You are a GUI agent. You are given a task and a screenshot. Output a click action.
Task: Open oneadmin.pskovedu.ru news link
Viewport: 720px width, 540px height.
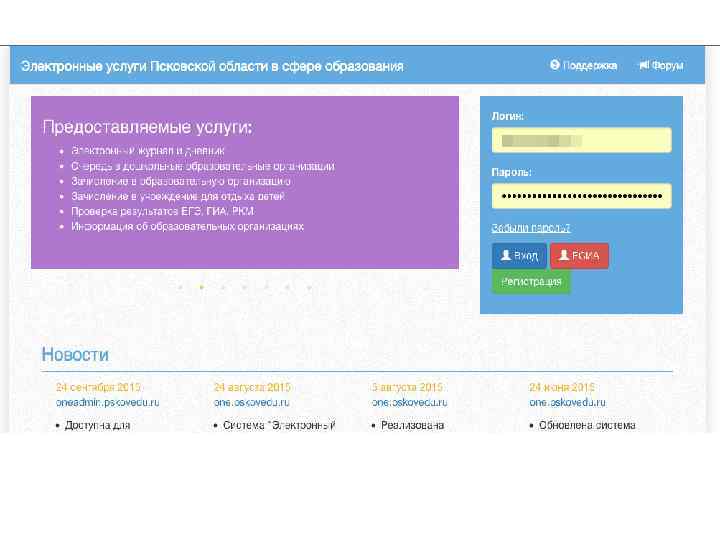(107, 403)
